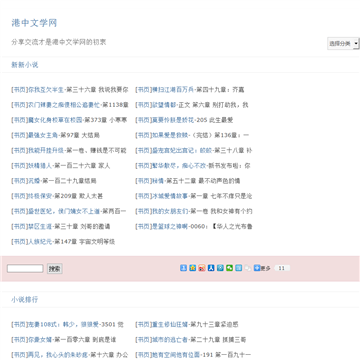Click the blue person share icon
This screenshot has height=360, width=360.
click(183, 268)
